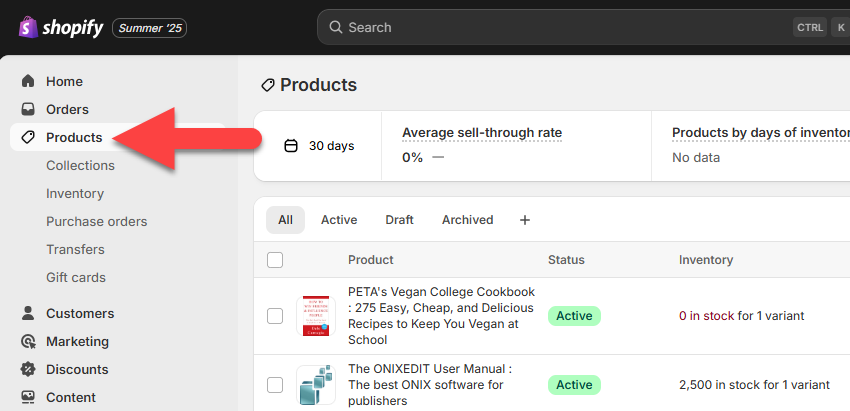Click Active badge on PETA's Cookbook row

tap(574, 316)
